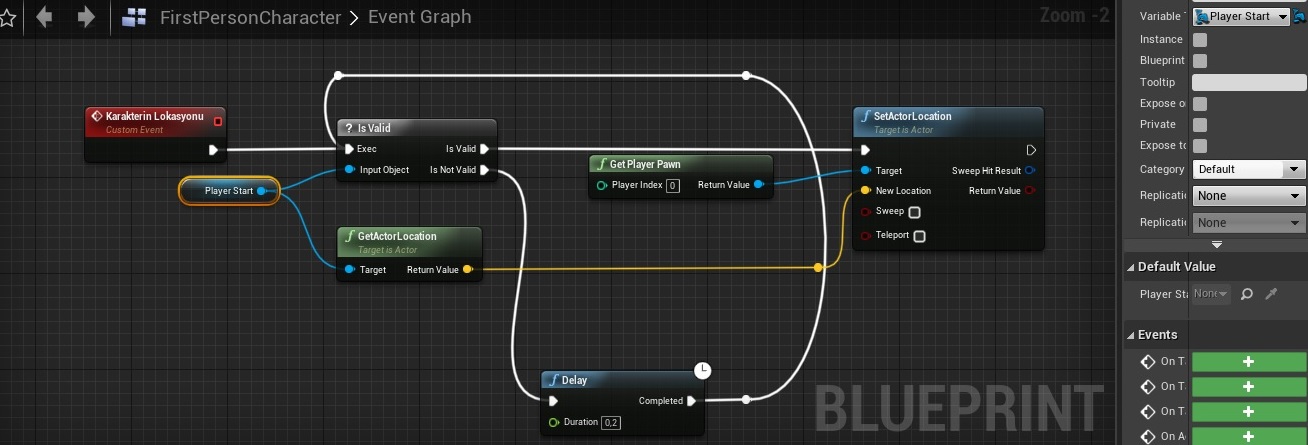The width and height of the screenshot is (1308, 445).
Task: Click exec input pin on SetActorLocation
Action: point(866,150)
